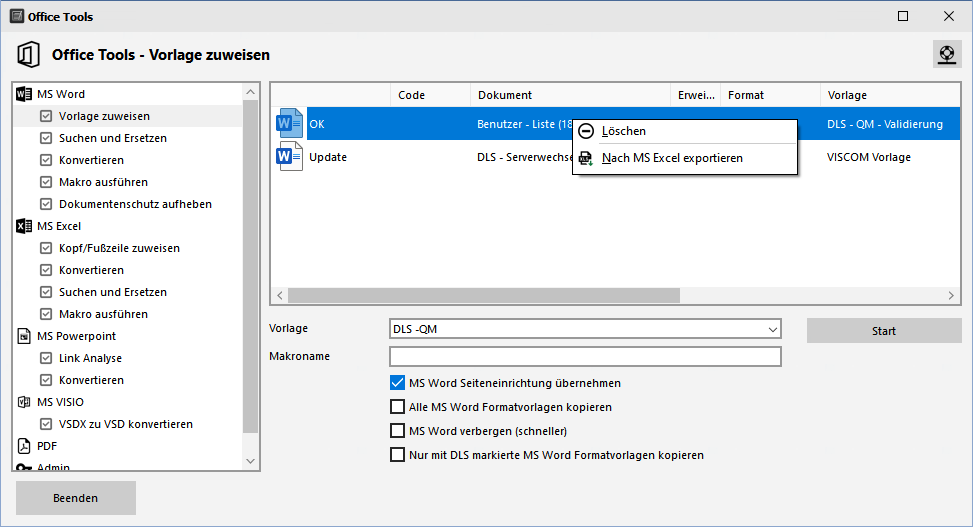Select Kopf/Fußzeile zuweisen item
Viewport: 973px width, 527px height.
coord(119,248)
